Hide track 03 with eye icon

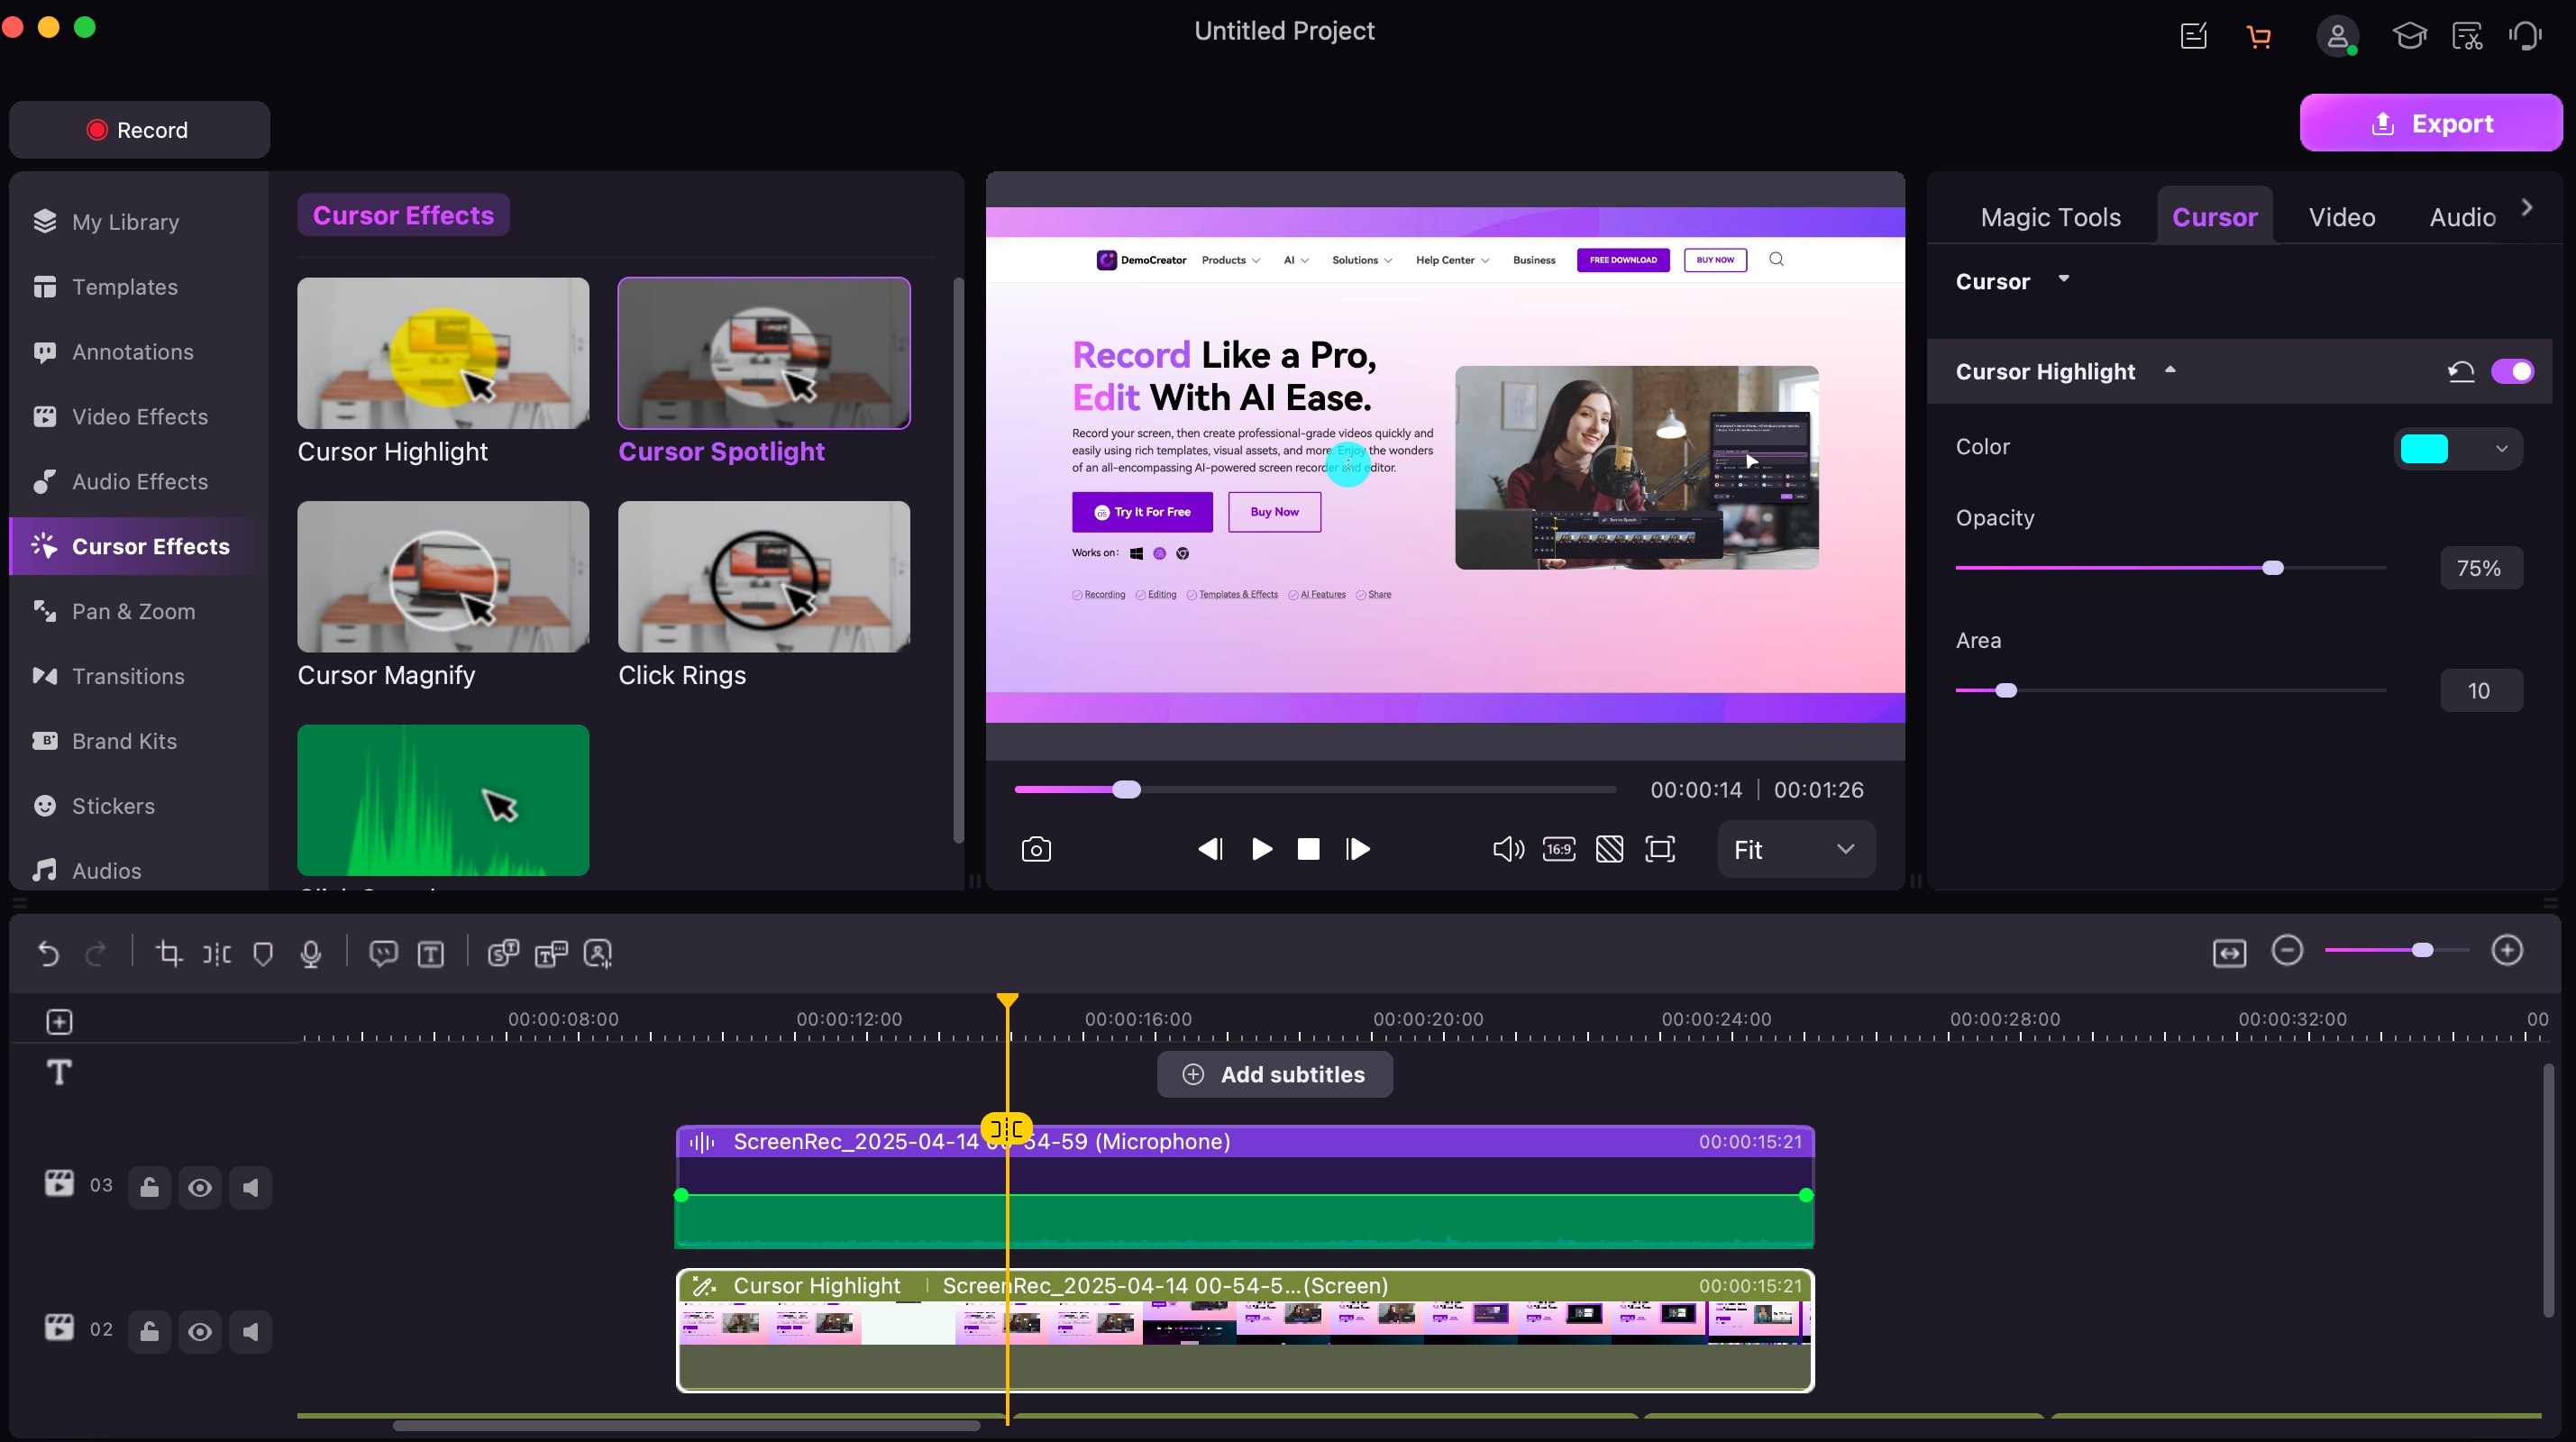point(200,1187)
